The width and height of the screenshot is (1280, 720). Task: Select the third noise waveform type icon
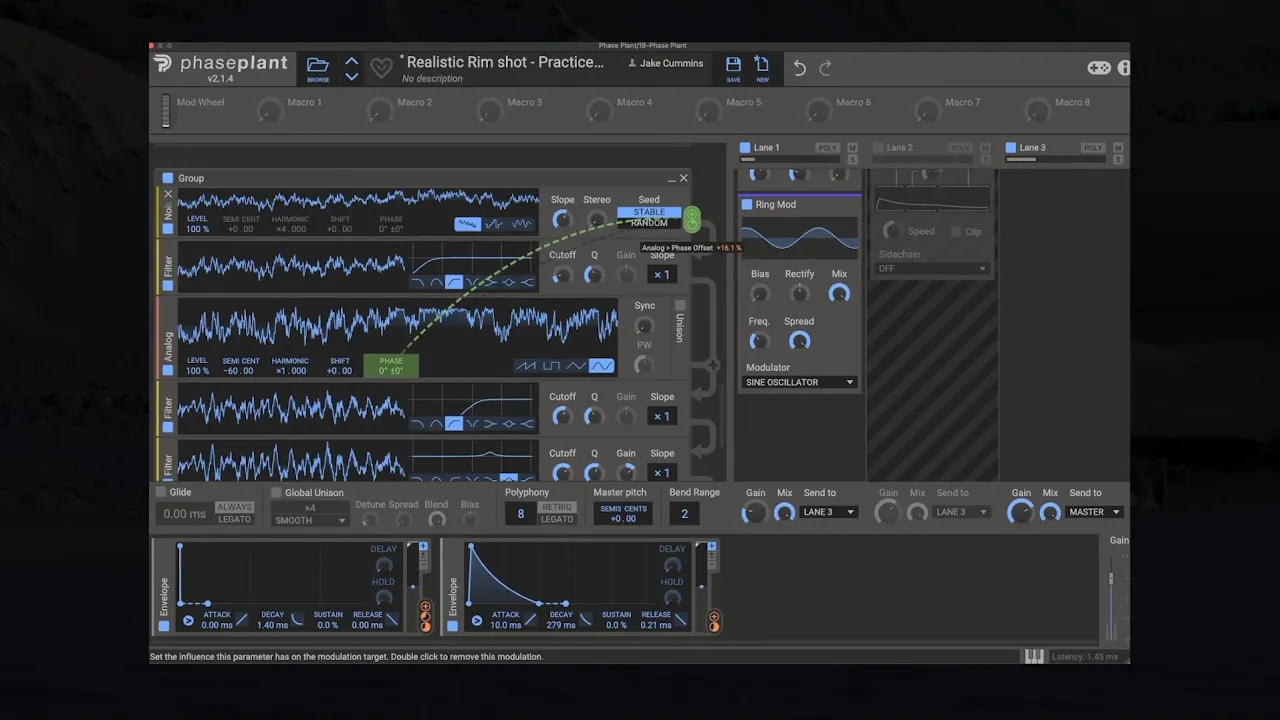pyautogui.click(x=521, y=224)
